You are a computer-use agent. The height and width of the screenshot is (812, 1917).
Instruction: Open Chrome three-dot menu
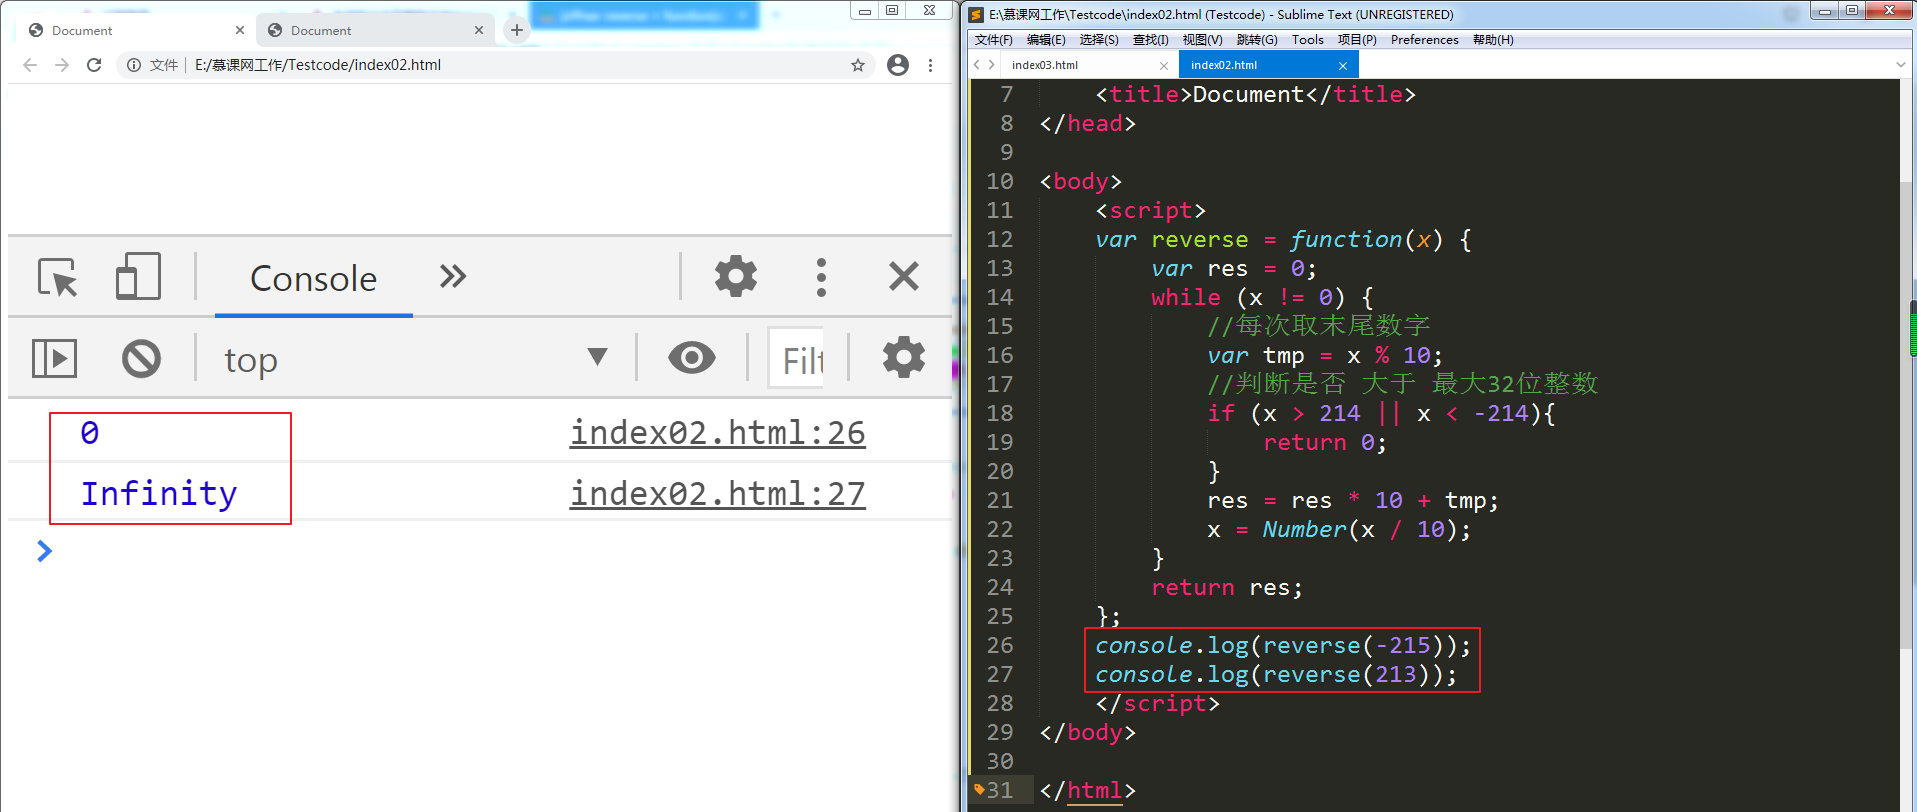click(x=931, y=65)
